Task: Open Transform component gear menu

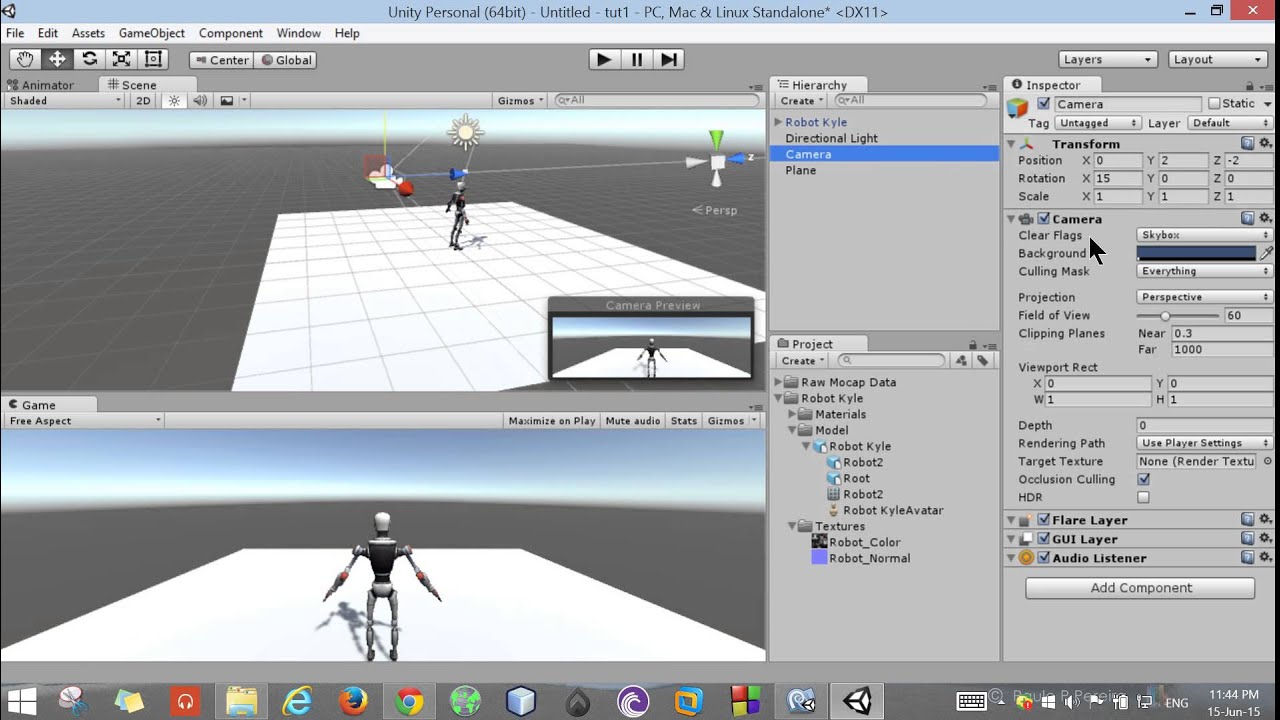Action: [x=1265, y=143]
